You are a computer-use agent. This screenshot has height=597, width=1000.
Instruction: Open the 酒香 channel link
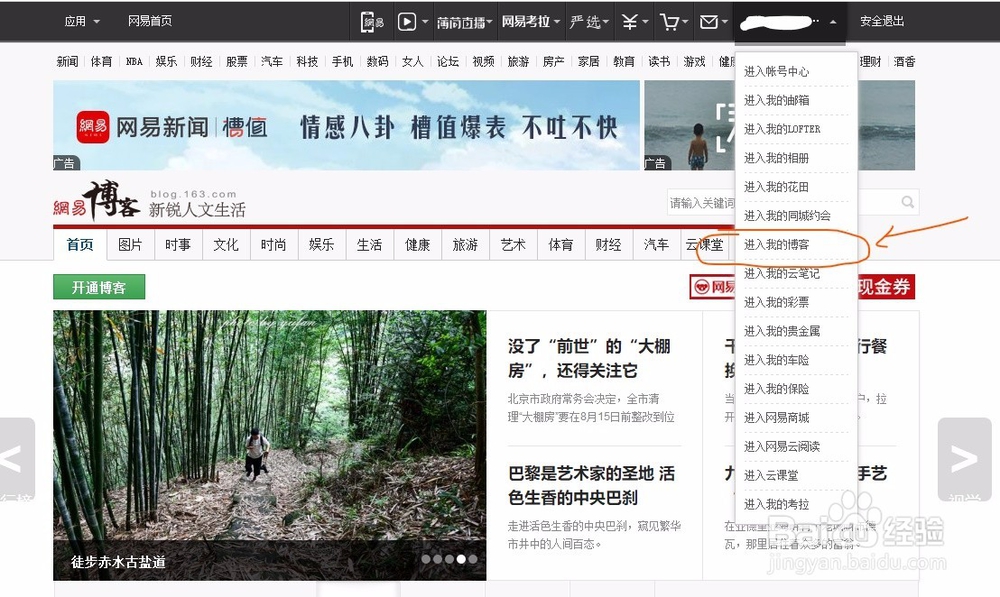click(x=904, y=62)
